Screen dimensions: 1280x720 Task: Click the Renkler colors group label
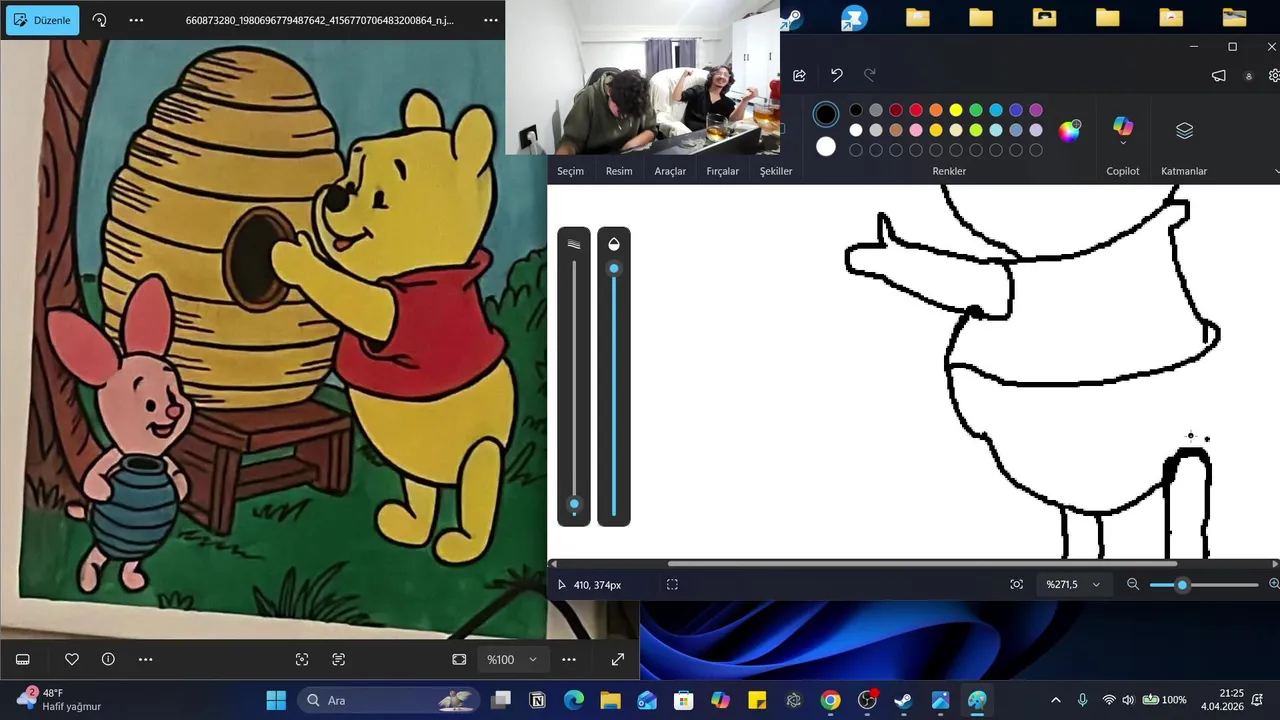coord(949,171)
